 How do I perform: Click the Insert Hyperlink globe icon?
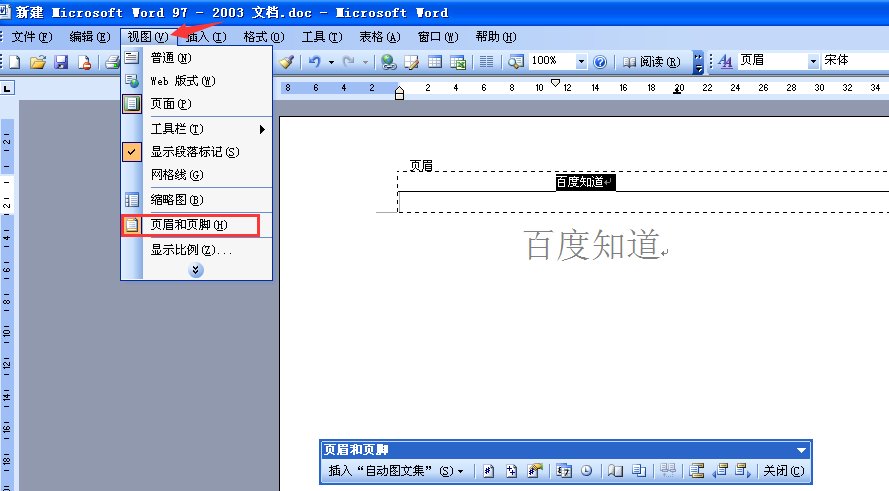388,61
